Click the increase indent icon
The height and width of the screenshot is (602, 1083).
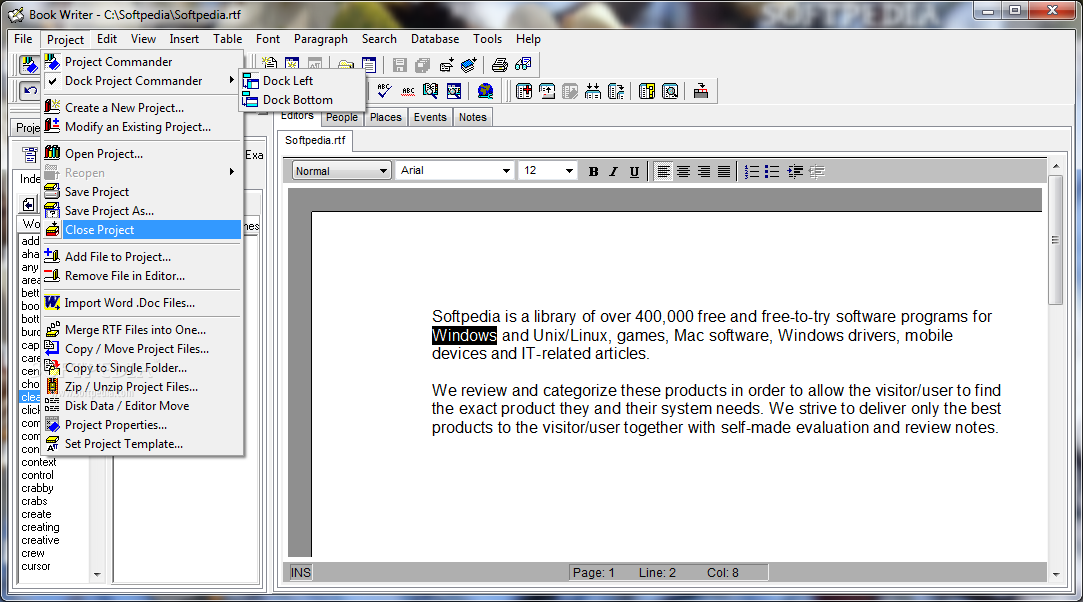coord(795,171)
